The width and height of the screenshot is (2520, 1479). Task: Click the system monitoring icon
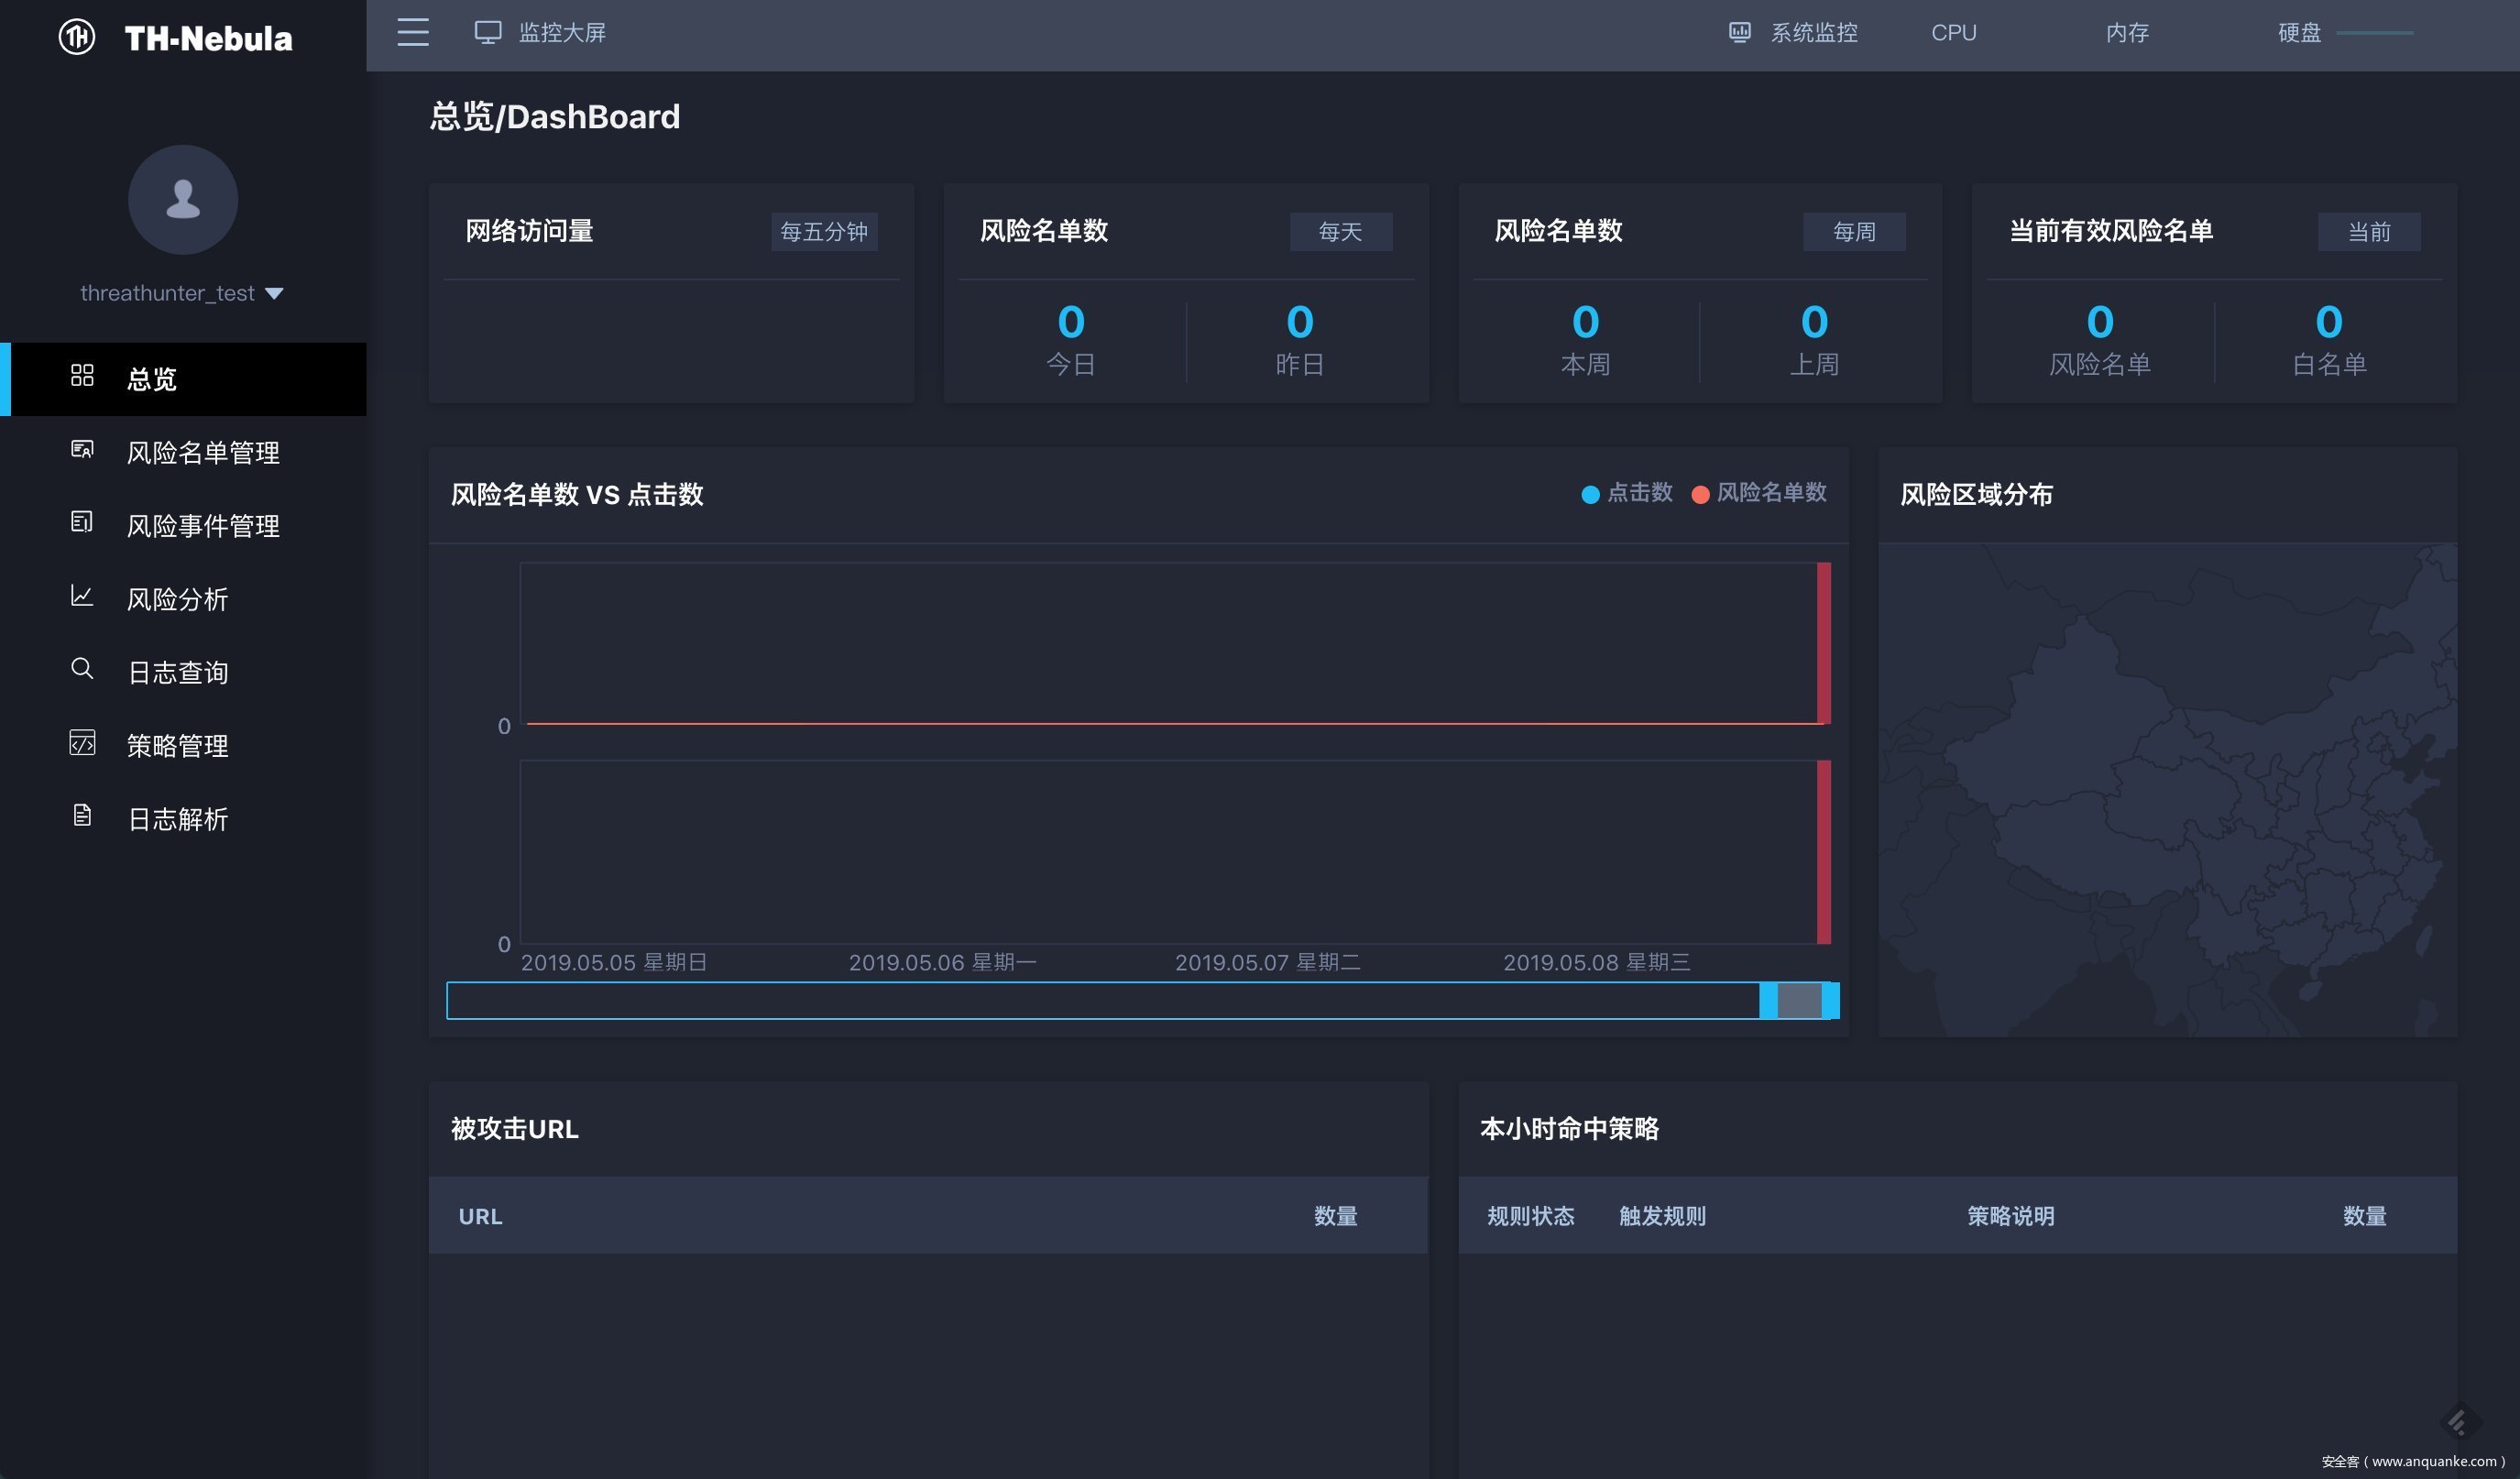point(1739,33)
